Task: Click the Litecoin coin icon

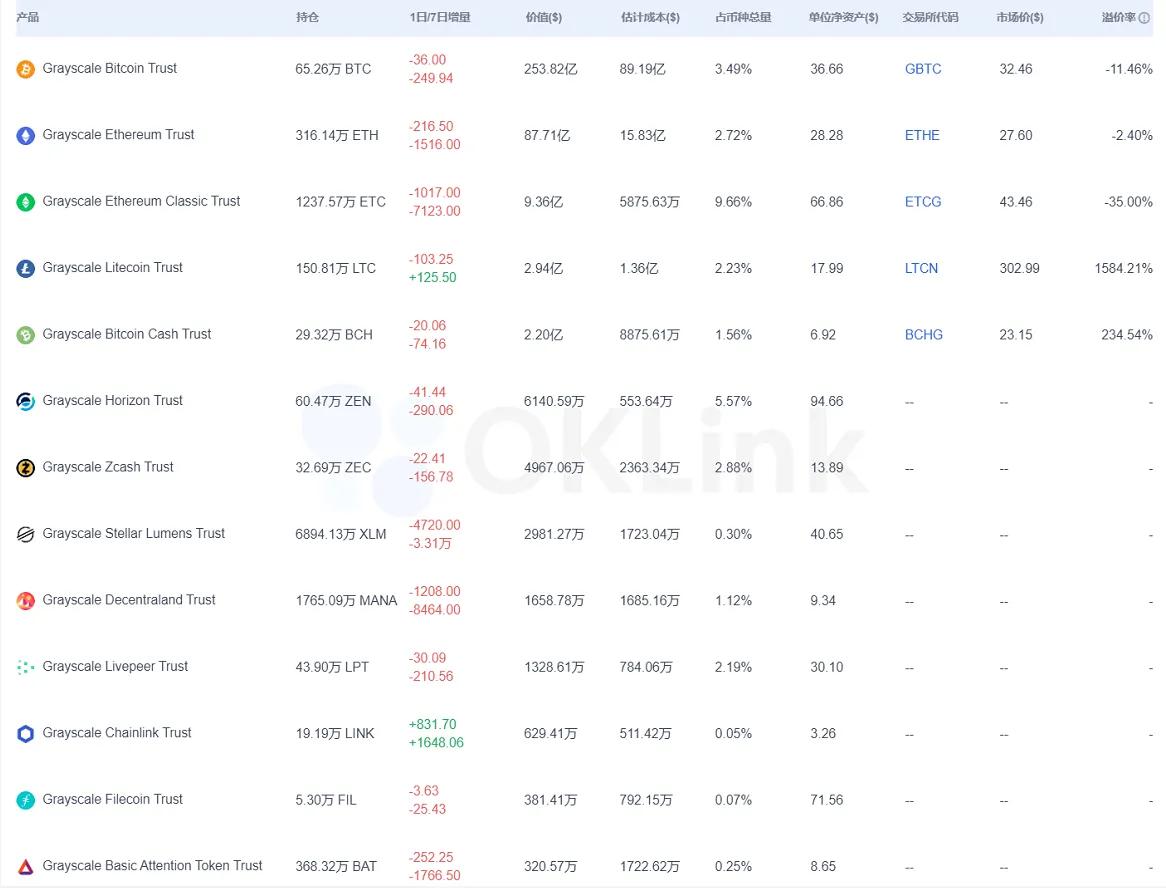Action: [x=25, y=268]
